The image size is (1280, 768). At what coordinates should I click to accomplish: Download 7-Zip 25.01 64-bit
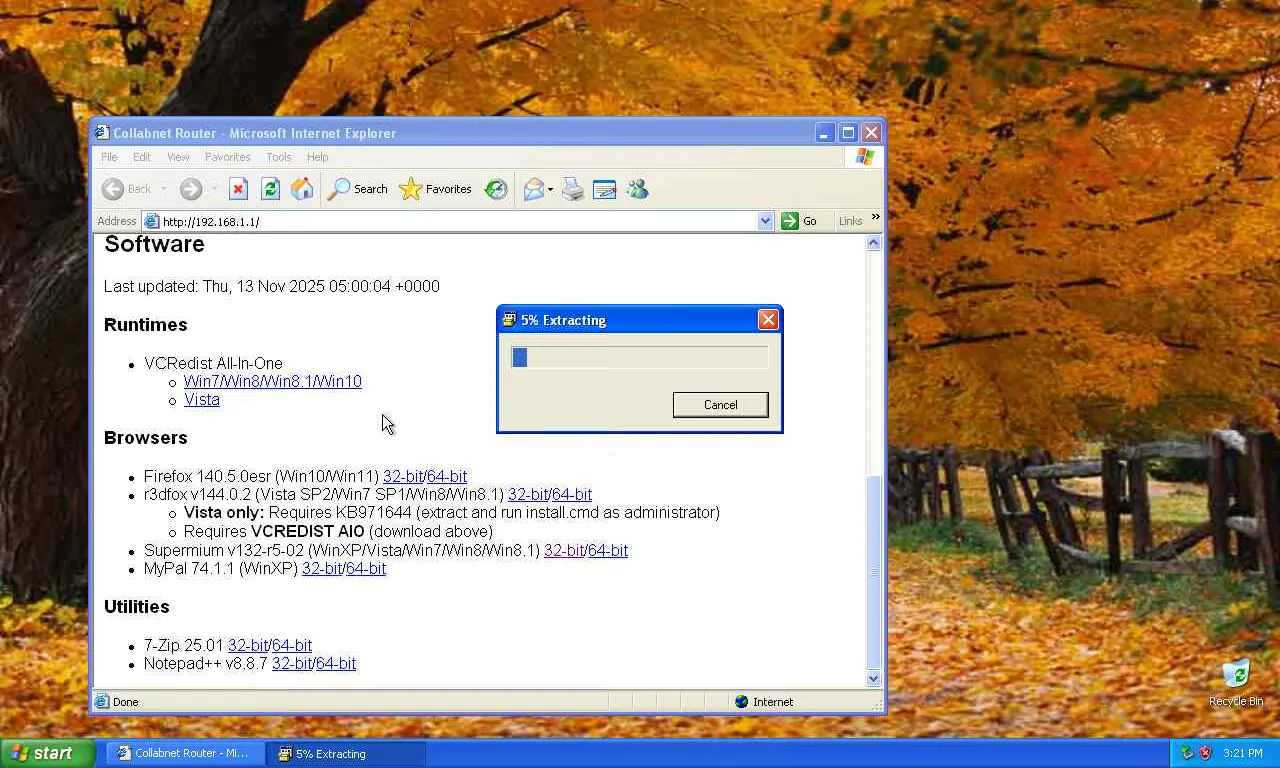click(x=292, y=645)
